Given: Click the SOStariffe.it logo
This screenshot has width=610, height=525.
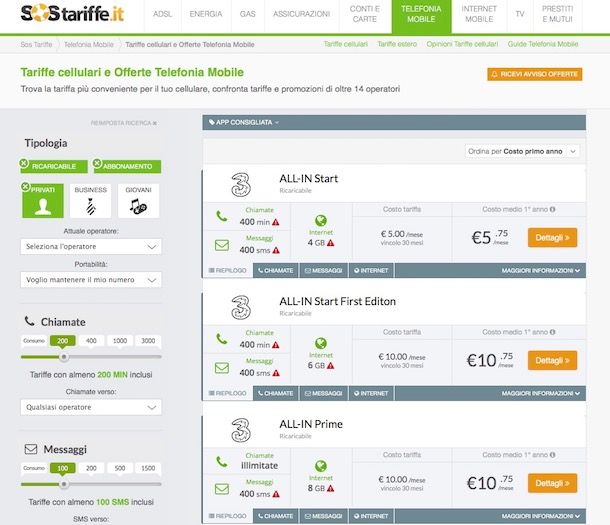Looking at the screenshot, I should tap(72, 14).
